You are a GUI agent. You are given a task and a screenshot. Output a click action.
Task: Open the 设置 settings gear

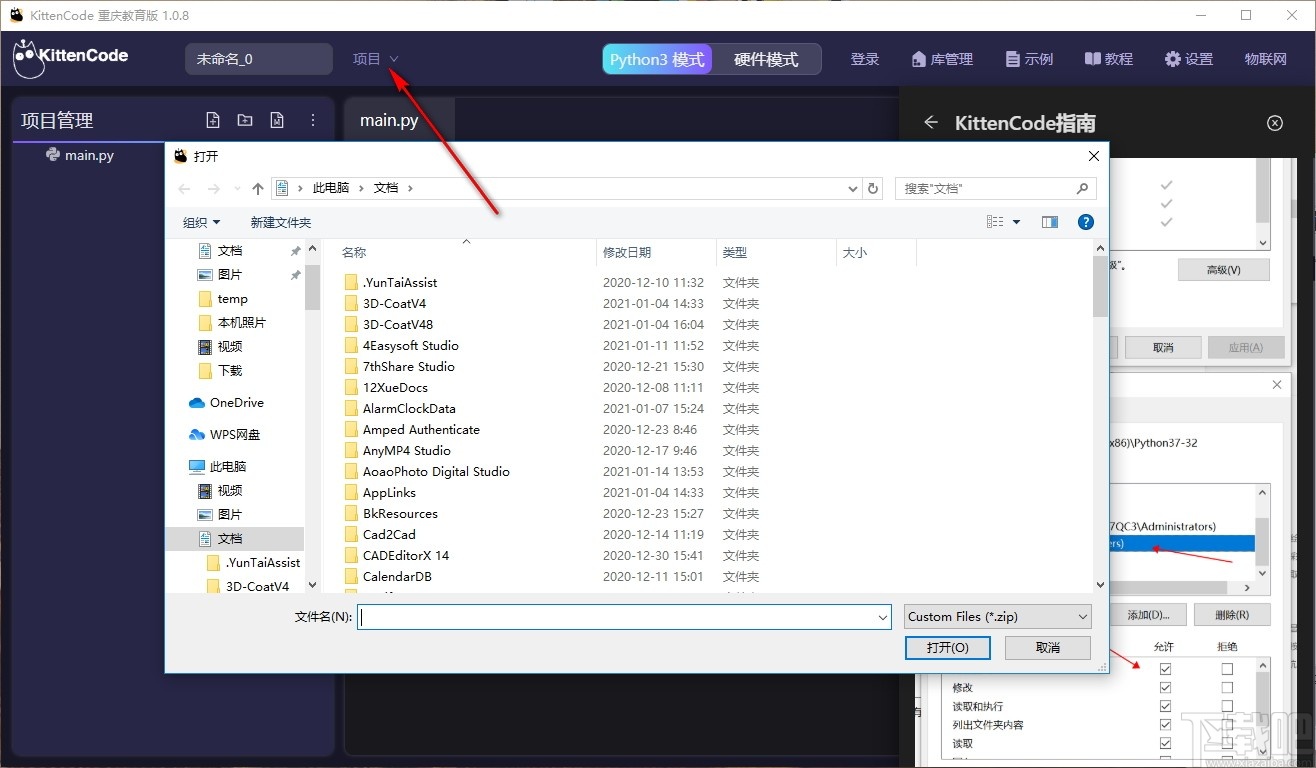[x=1188, y=59]
